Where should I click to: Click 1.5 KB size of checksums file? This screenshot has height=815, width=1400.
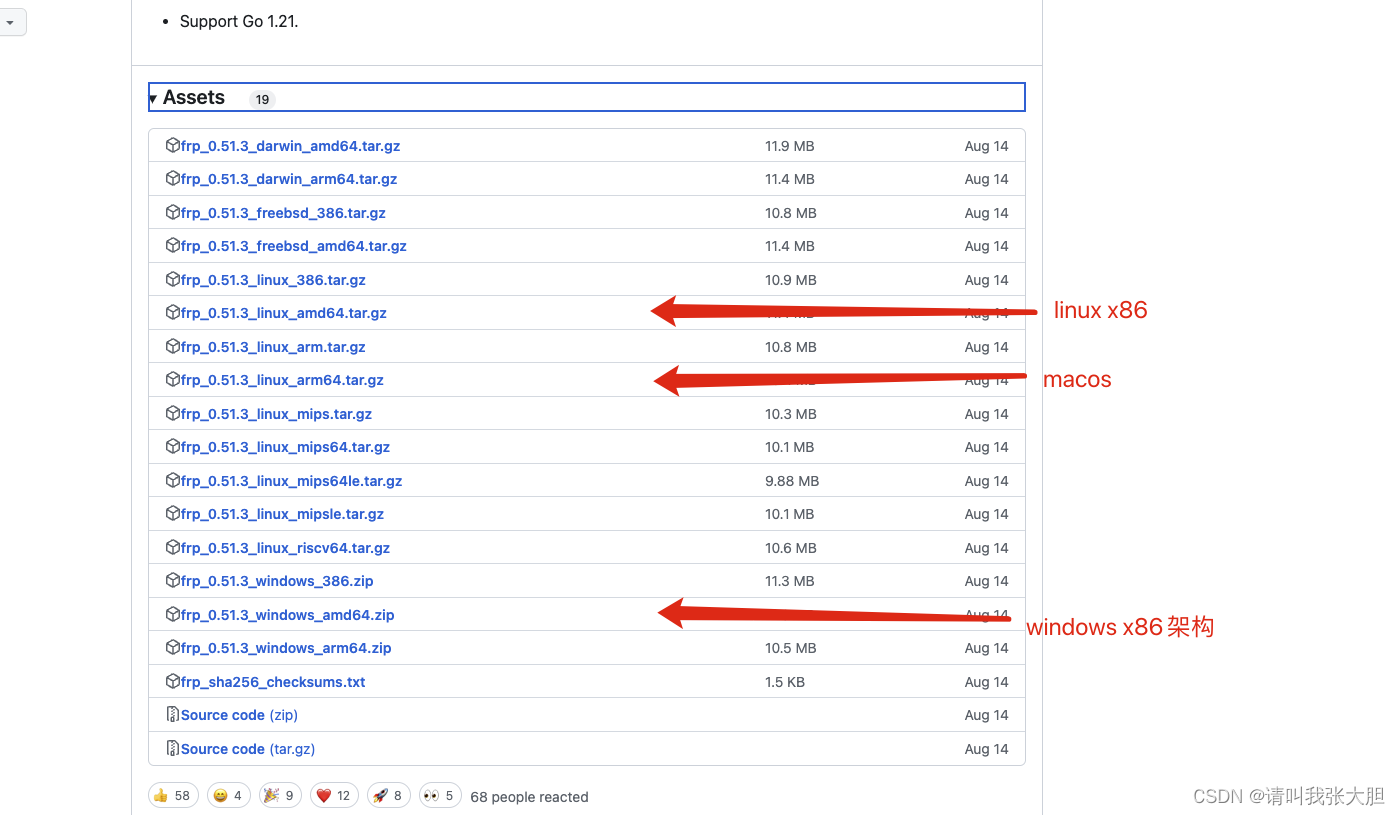(785, 682)
